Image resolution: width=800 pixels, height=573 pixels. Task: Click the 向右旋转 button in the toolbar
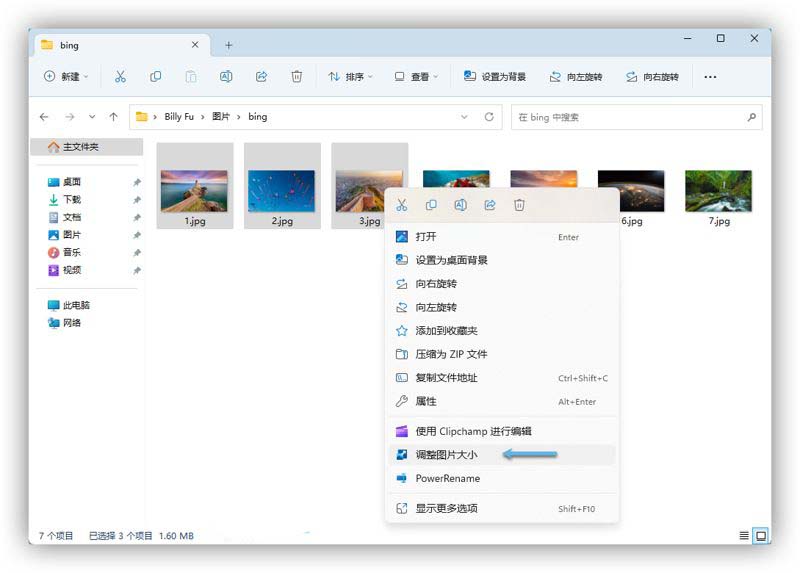coord(652,77)
